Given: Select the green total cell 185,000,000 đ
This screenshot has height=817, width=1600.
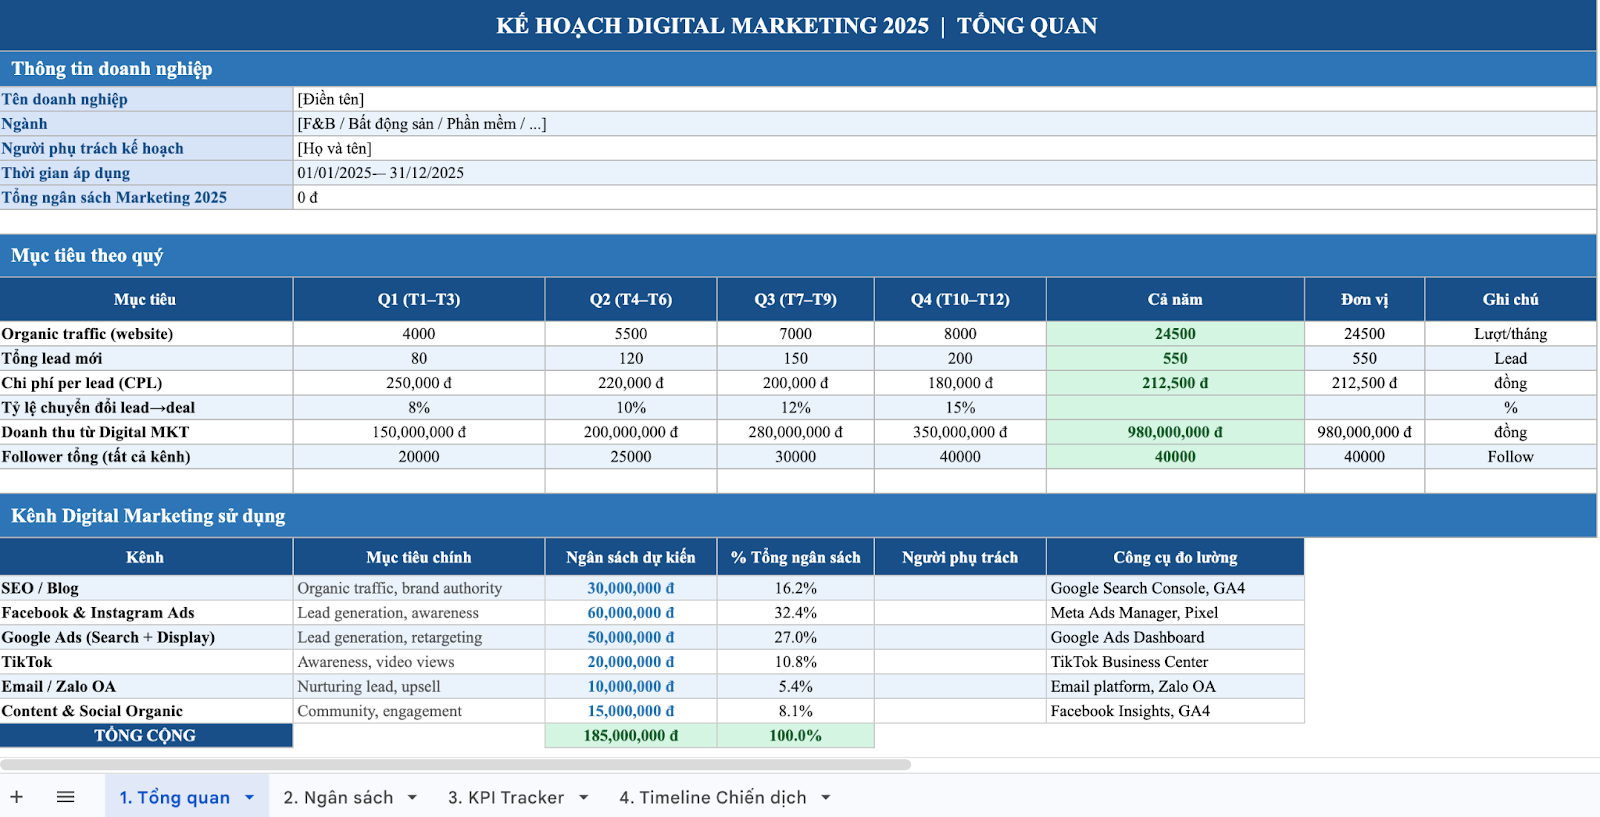Looking at the screenshot, I should (630, 736).
